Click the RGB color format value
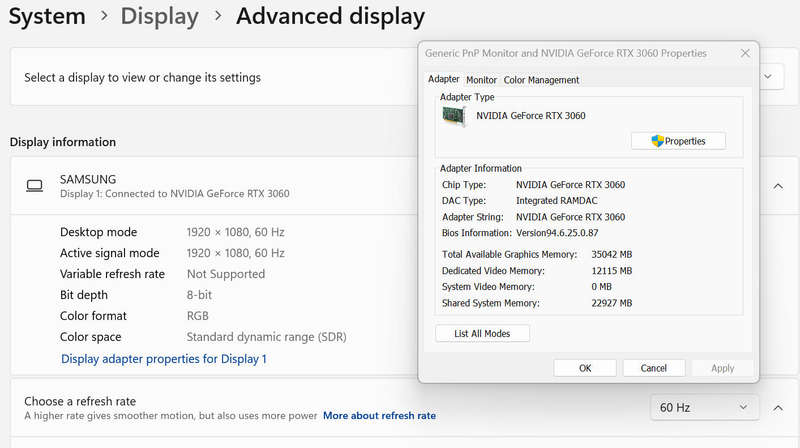 pos(197,316)
